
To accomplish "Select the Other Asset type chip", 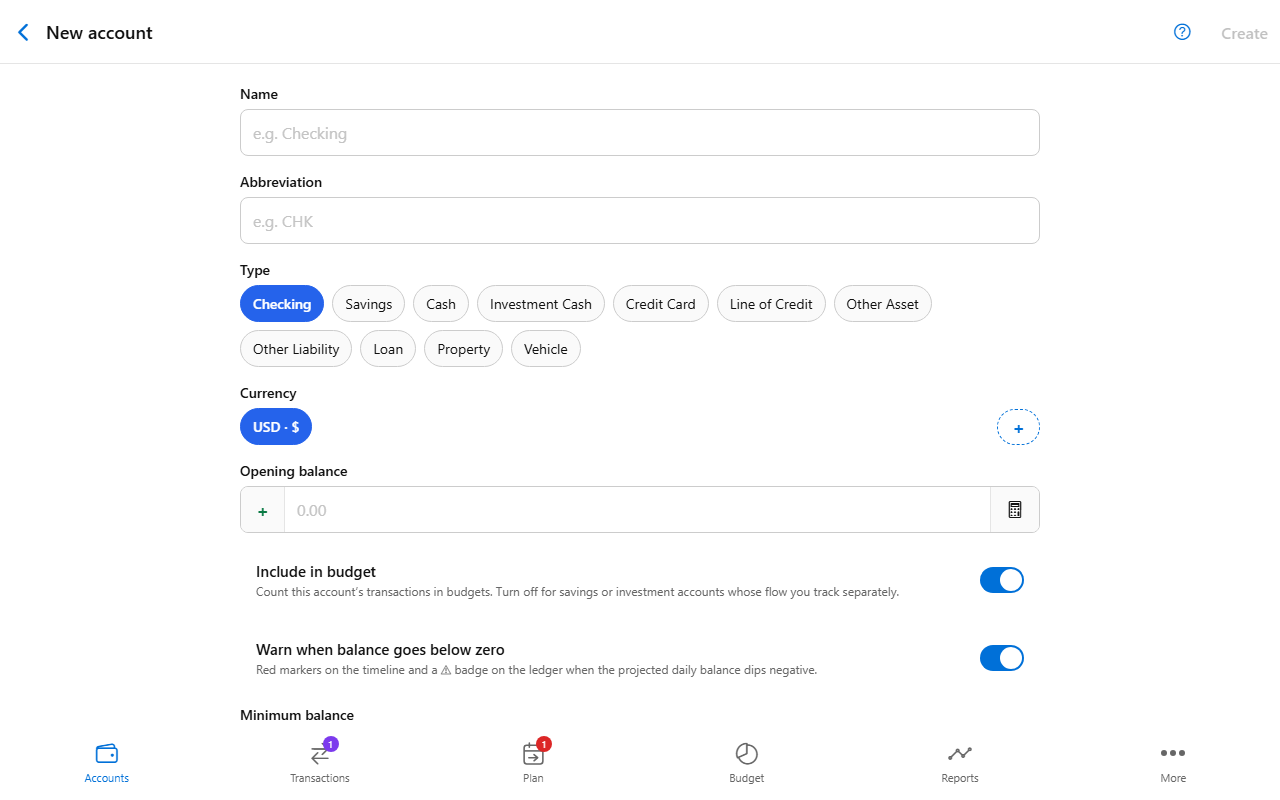I will (883, 304).
